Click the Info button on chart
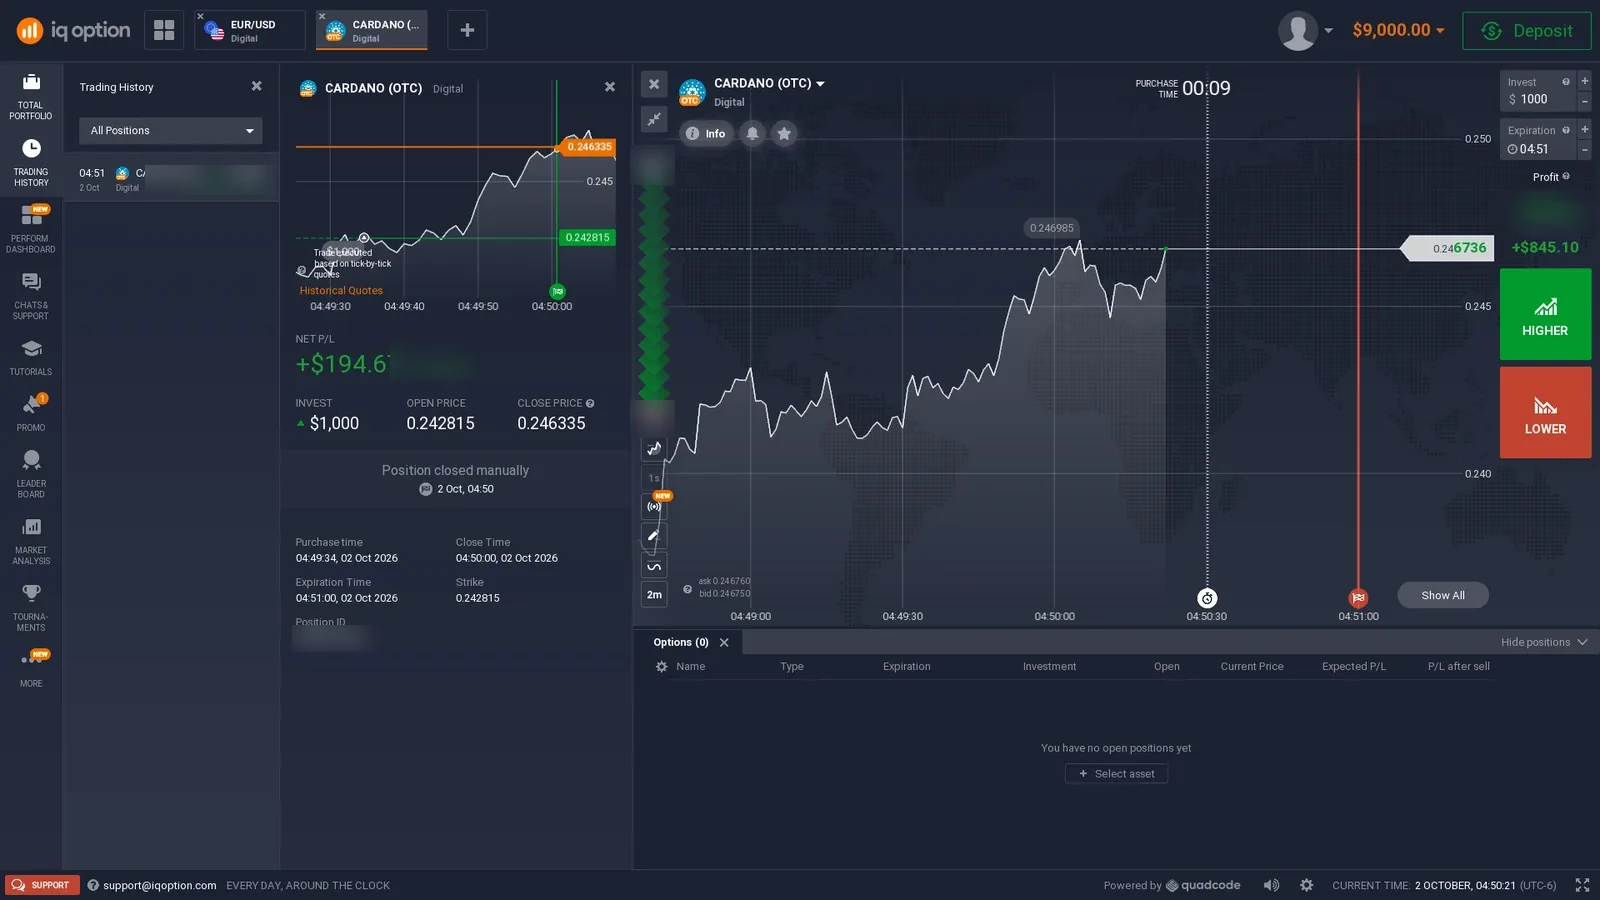 coord(706,133)
